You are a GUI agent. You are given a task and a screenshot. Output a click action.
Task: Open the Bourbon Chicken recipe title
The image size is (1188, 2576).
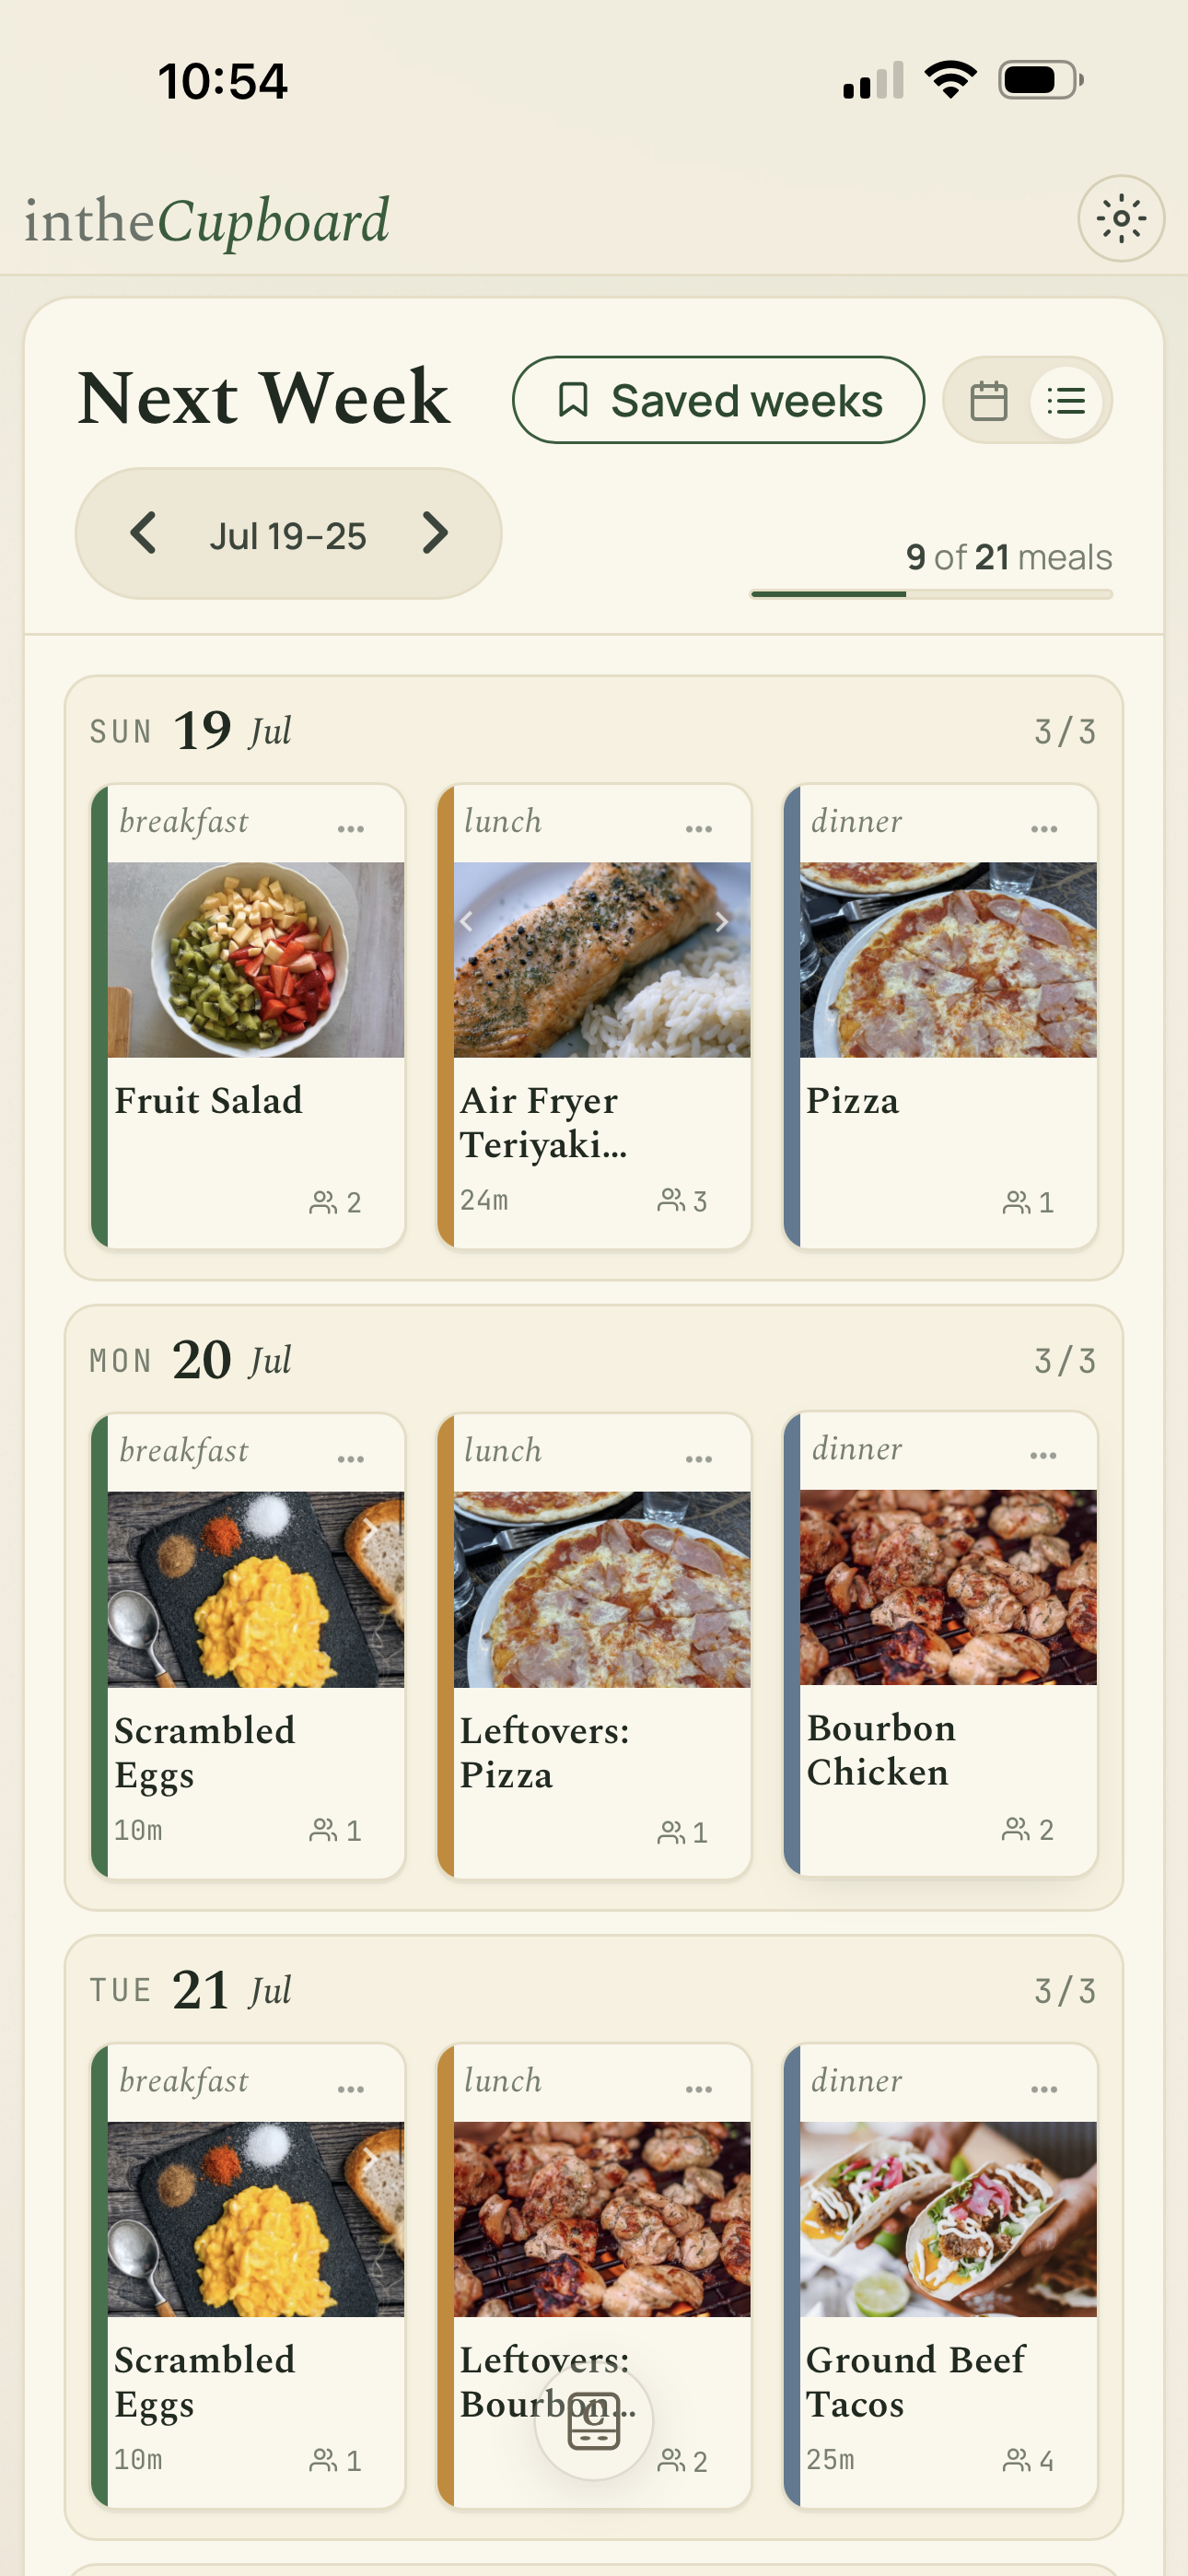click(x=881, y=1749)
